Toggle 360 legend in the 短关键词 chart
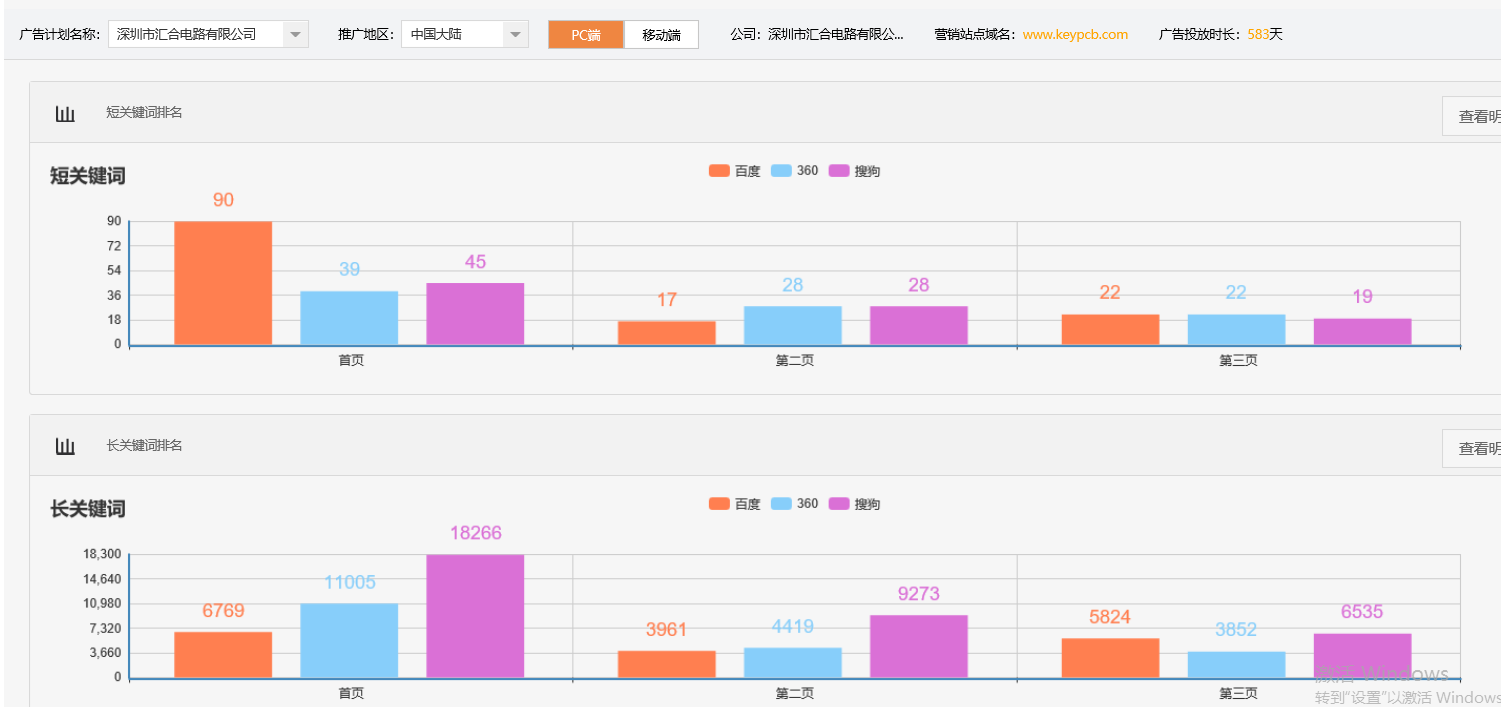Viewport: 1501px width, 707px height. click(796, 171)
